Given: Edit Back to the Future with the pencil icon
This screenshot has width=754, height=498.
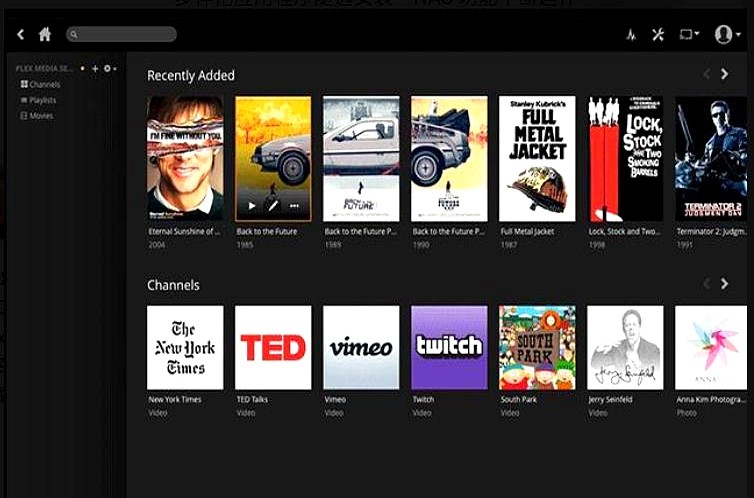Looking at the screenshot, I should tap(273, 206).
